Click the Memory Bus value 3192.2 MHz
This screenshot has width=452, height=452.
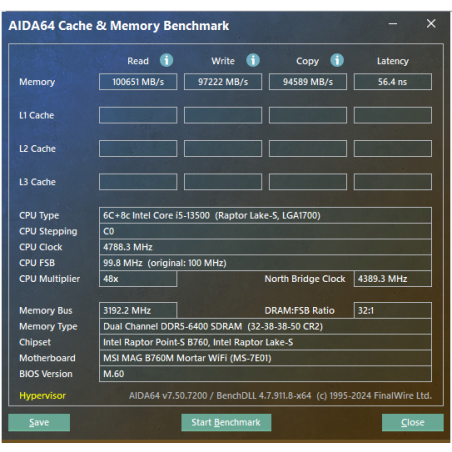click(x=138, y=310)
